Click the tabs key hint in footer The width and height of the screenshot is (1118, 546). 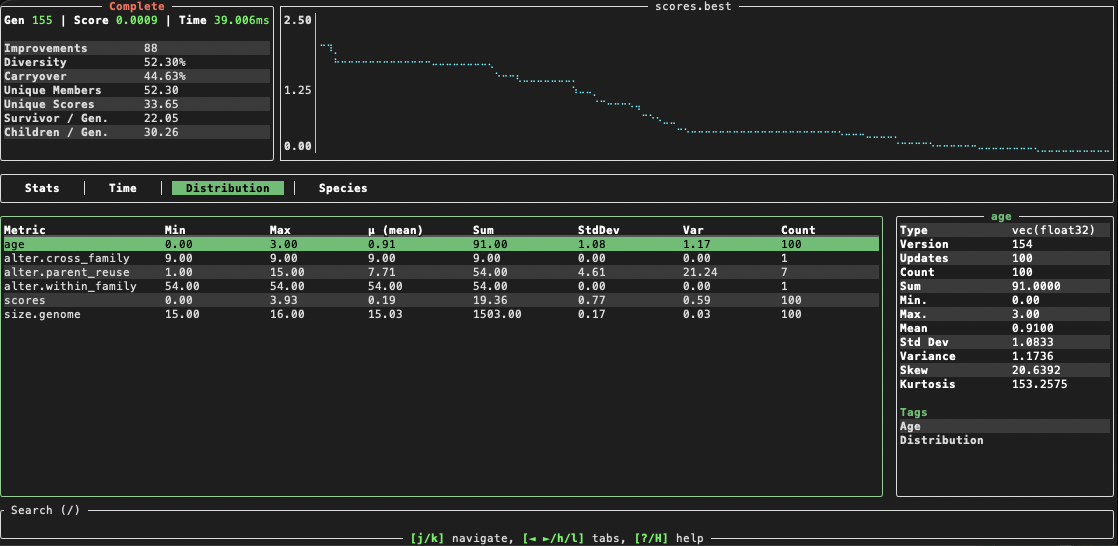[x=575, y=538]
